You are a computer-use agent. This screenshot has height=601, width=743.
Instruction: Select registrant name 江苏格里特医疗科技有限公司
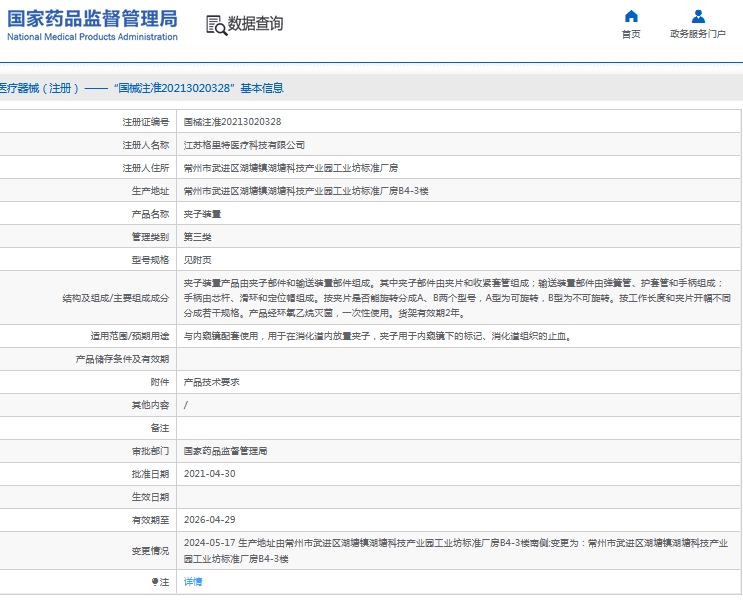coord(244,145)
